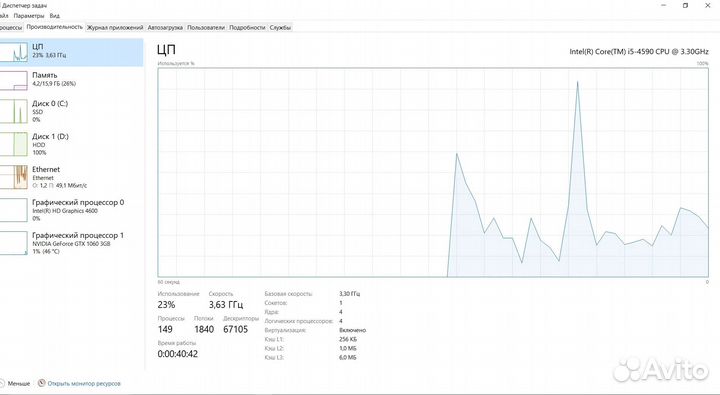Select the Диск 1 (D:) mini graph
Screen dimensions: 720x395
point(13,144)
